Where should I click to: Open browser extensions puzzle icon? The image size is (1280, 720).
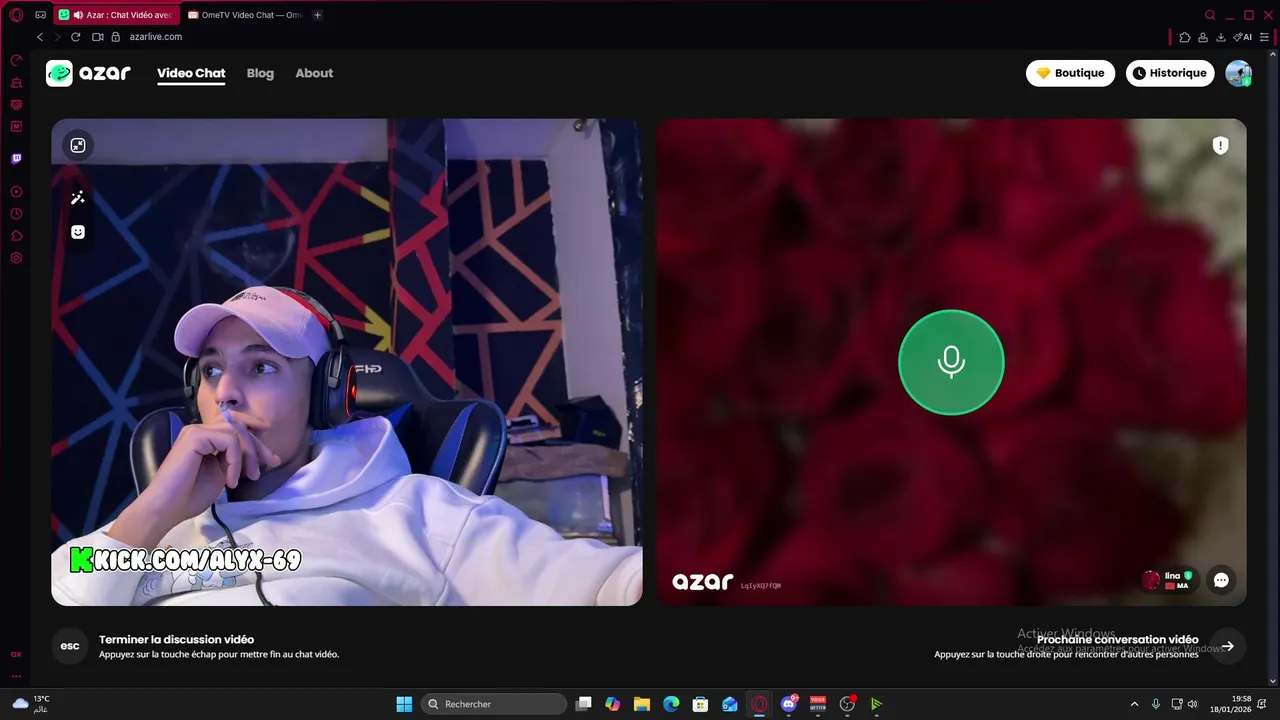1185,37
